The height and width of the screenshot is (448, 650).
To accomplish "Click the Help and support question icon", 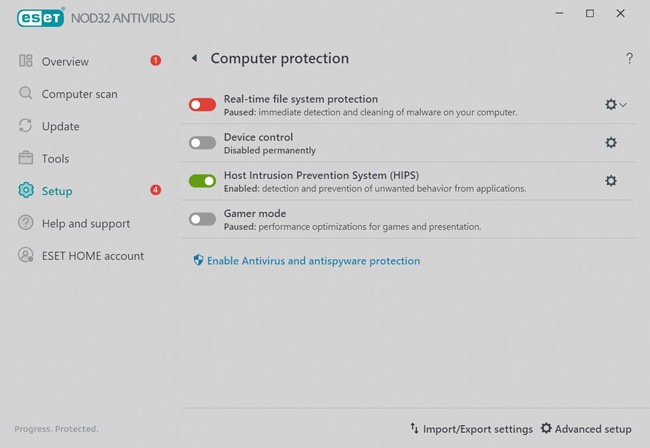I will pyautogui.click(x=26, y=223).
